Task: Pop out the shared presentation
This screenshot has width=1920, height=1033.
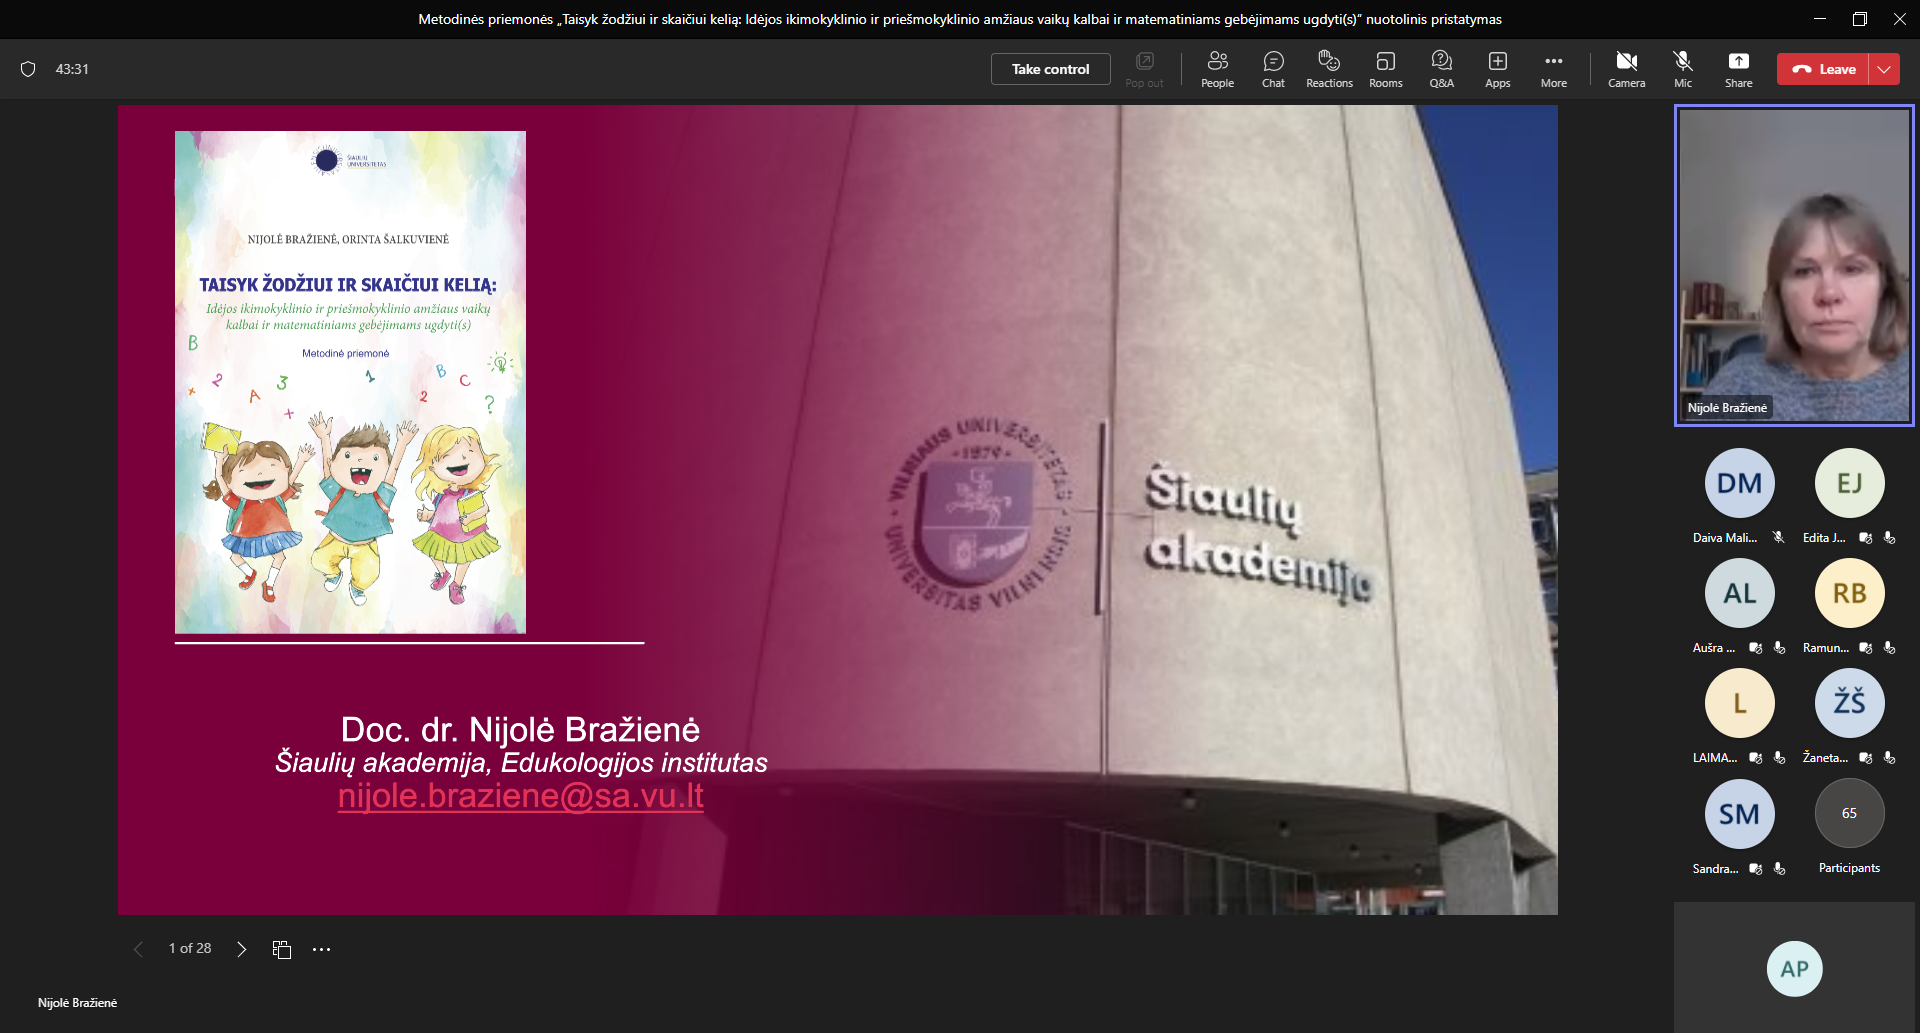Action: pos(1144,69)
